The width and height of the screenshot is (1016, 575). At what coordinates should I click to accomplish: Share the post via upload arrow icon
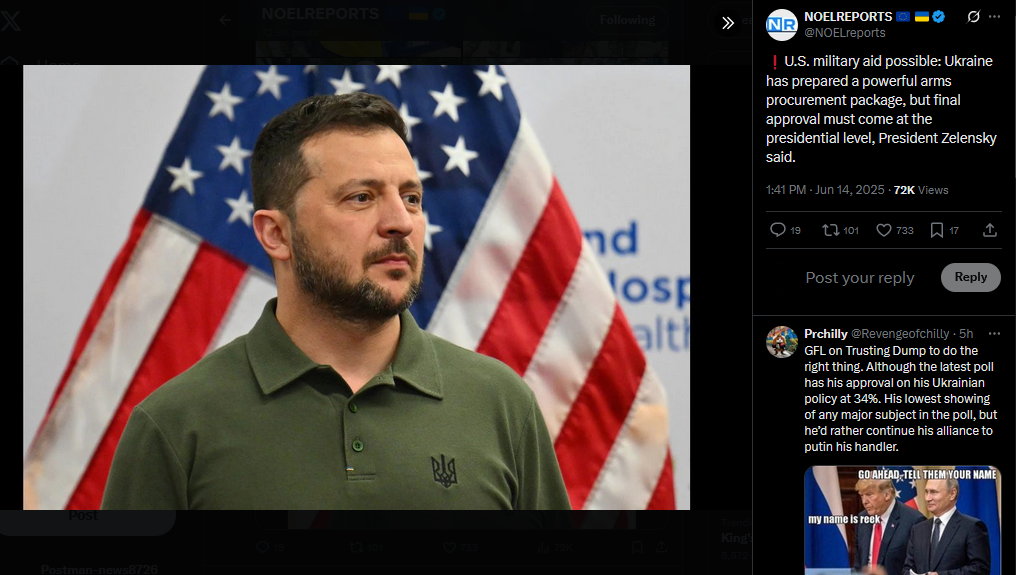[989, 230]
